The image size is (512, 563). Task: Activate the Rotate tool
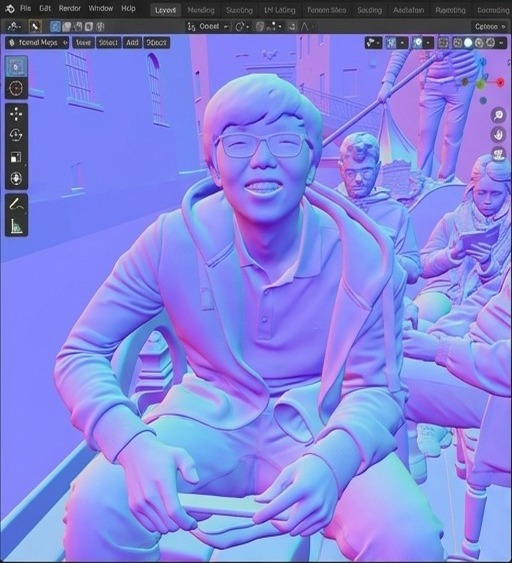[16, 135]
